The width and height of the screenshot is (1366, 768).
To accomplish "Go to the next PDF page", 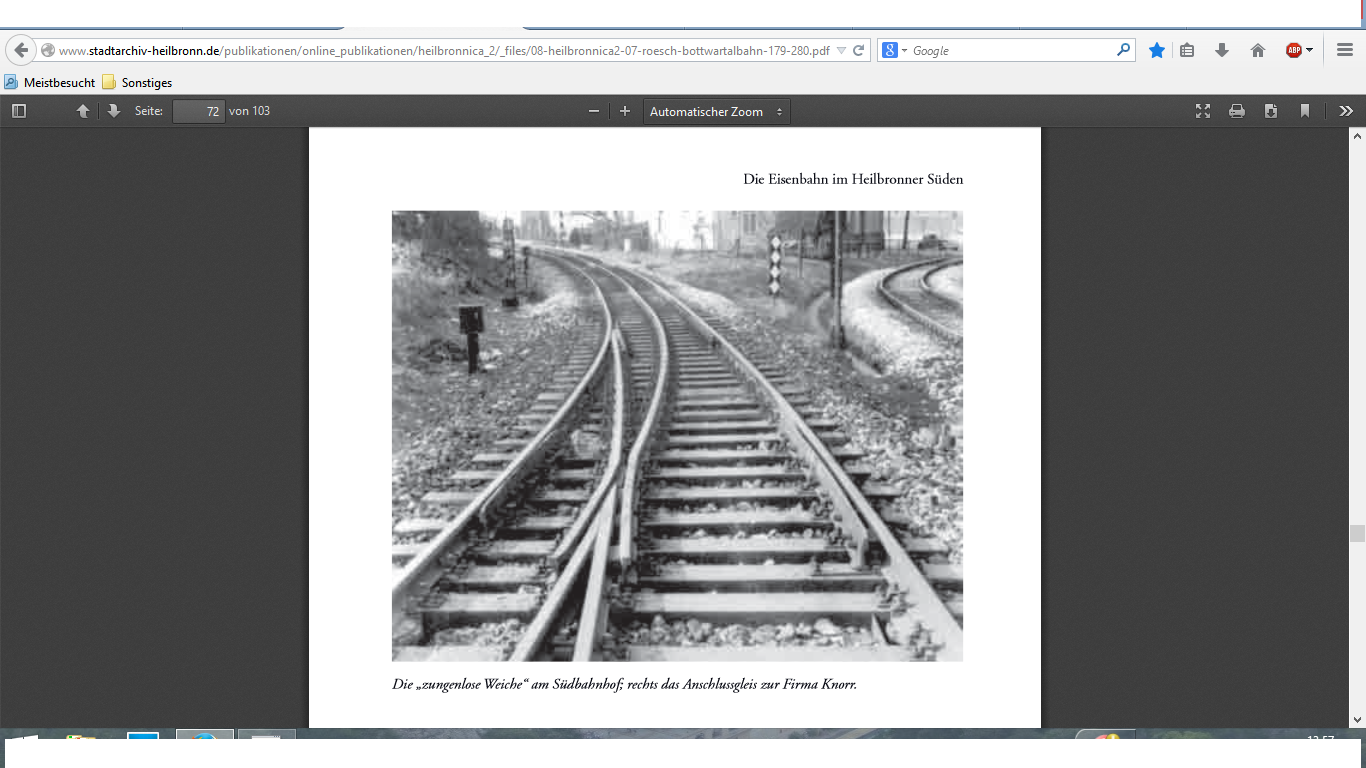I will tap(114, 111).
